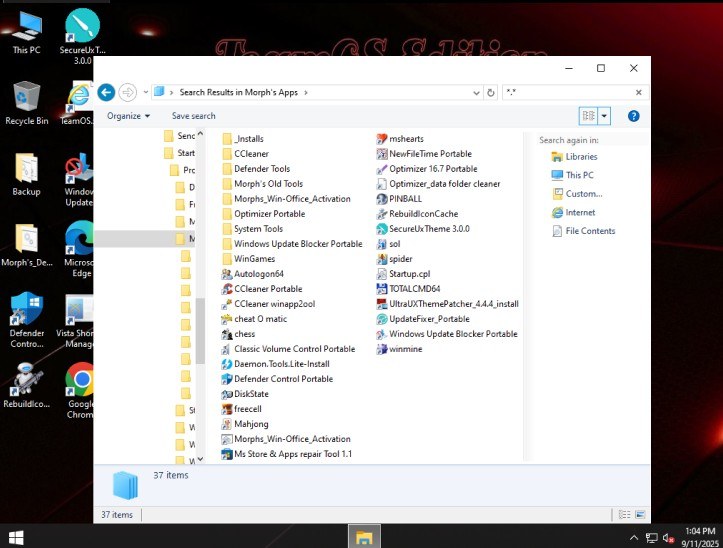Viewport: 723px width, 548px height.
Task: Click File Explorer taskbar button
Action: 364,536
